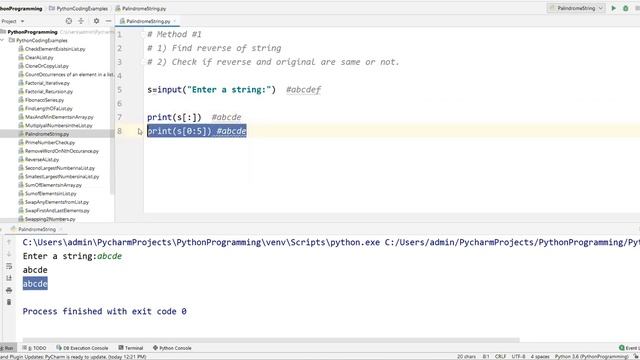The width and height of the screenshot is (640, 360).
Task: Clear console output with trash icon
Action: click(x=9, y=302)
